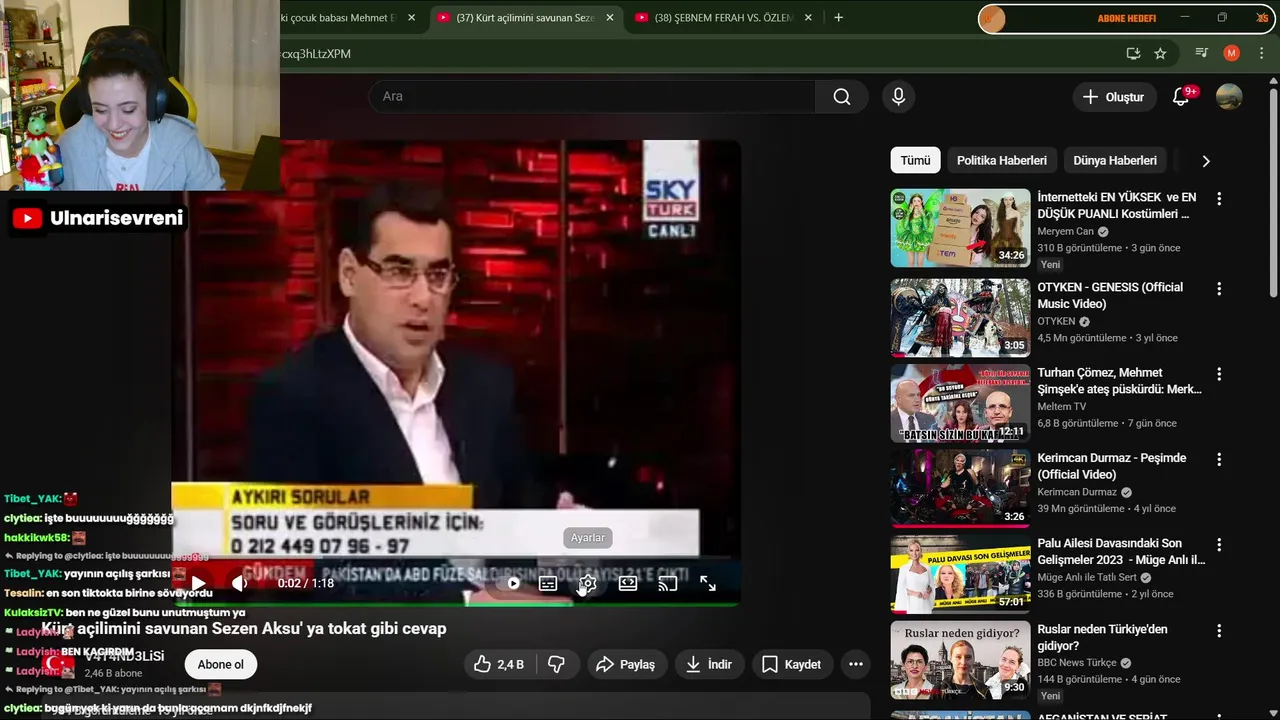Open the Oluştur create menu
The width and height of the screenshot is (1280, 720).
(x=1115, y=97)
